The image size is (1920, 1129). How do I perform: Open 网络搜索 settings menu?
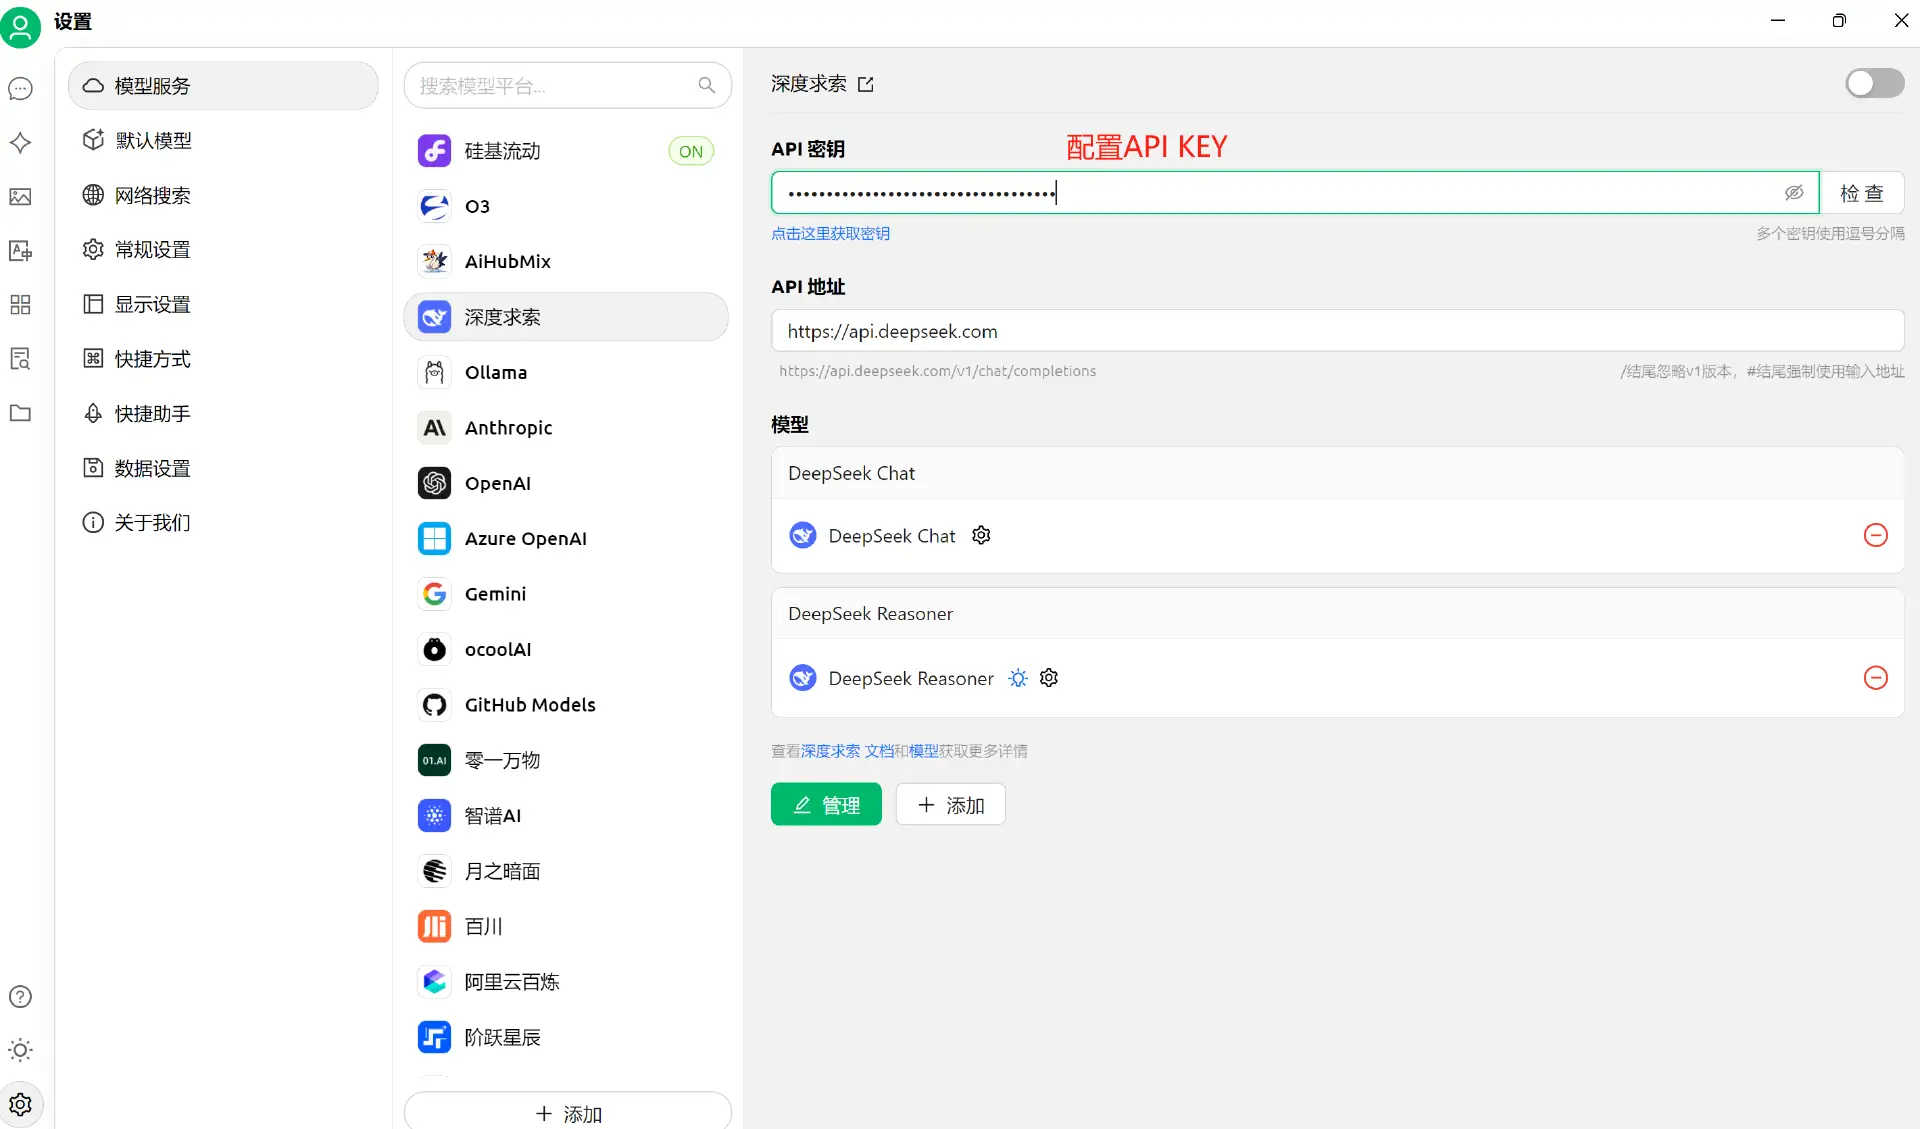tap(223, 195)
